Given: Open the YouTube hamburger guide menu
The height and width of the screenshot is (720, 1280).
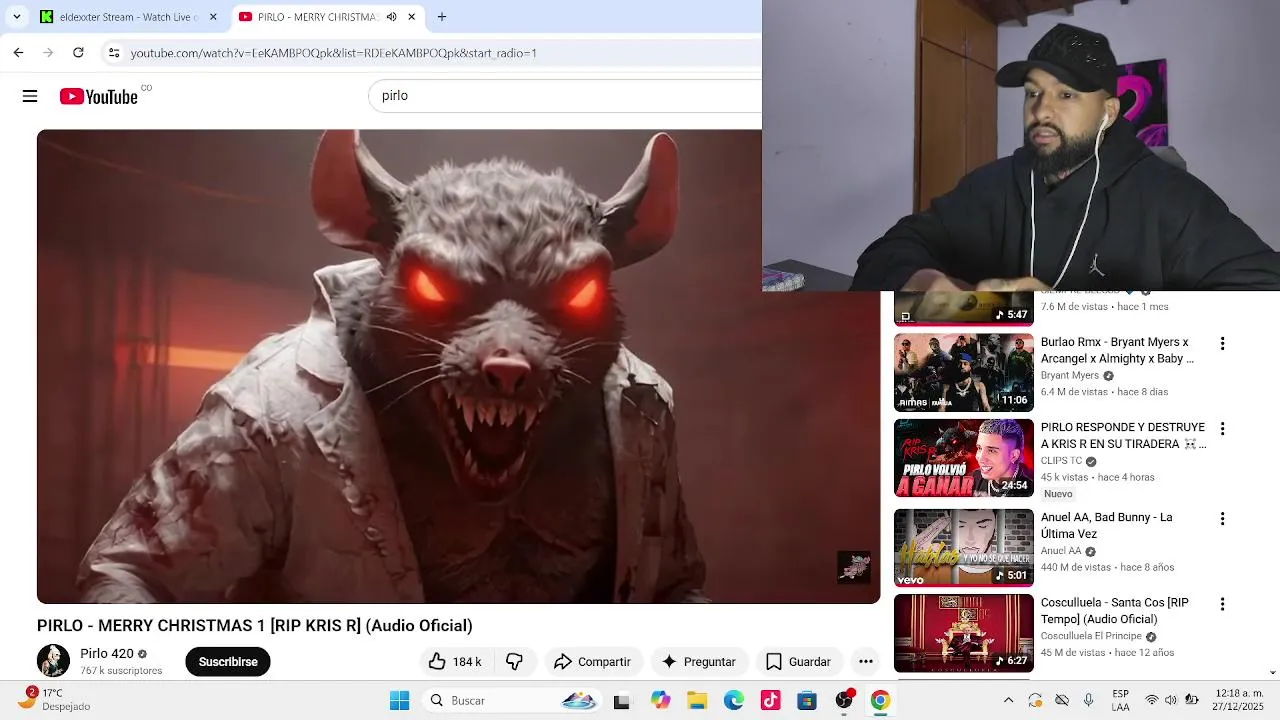Looking at the screenshot, I should [30, 96].
